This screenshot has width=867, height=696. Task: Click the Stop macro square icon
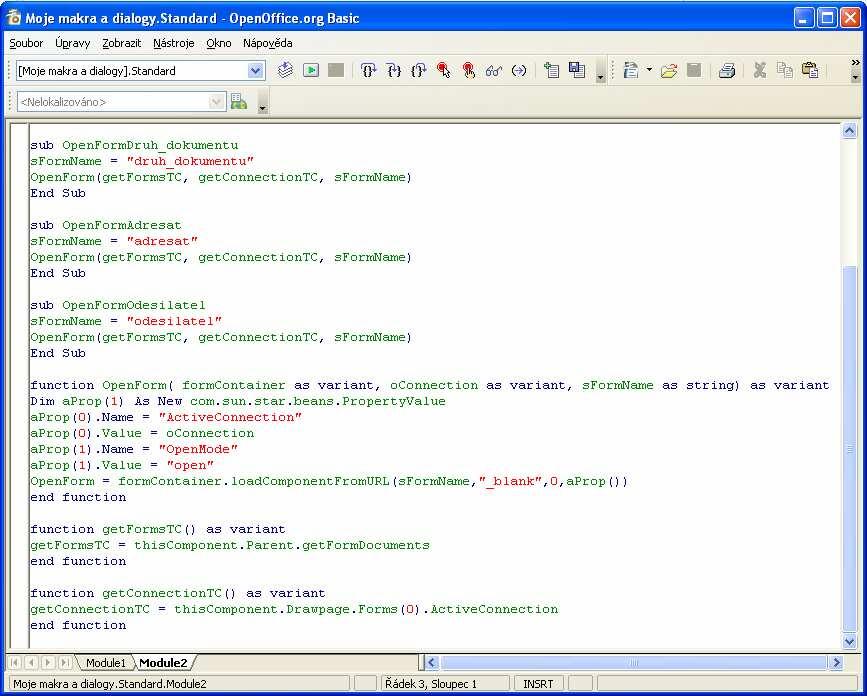336,70
